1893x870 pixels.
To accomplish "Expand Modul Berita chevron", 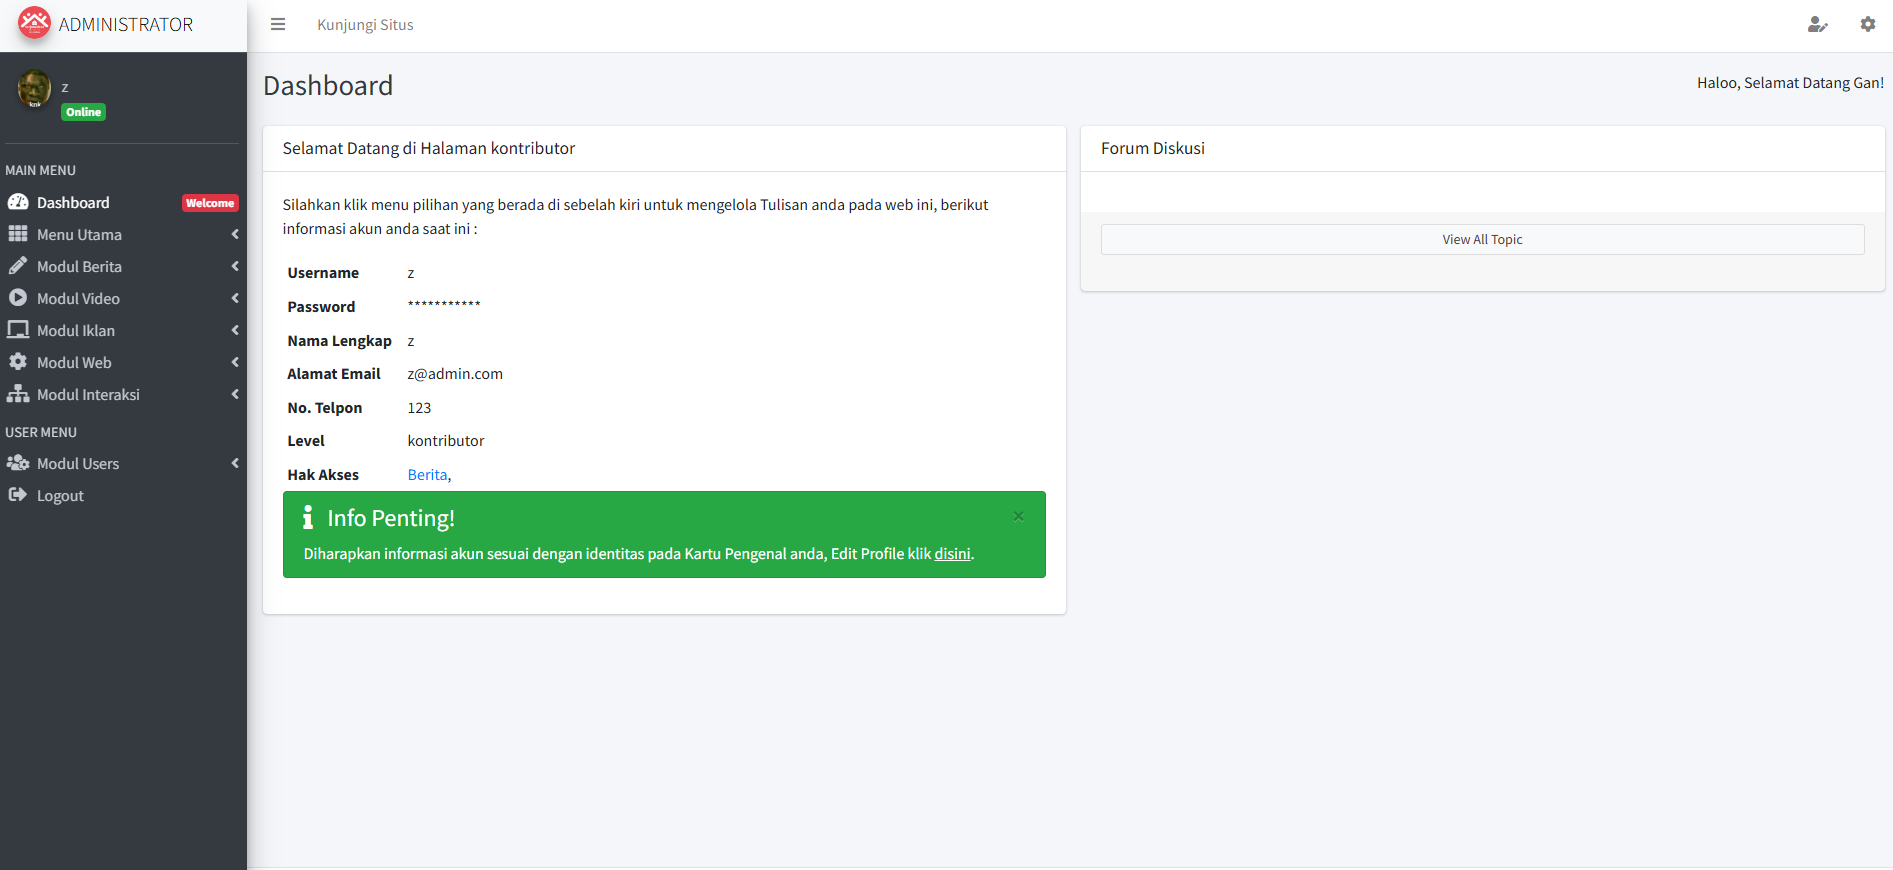I will pos(235,266).
